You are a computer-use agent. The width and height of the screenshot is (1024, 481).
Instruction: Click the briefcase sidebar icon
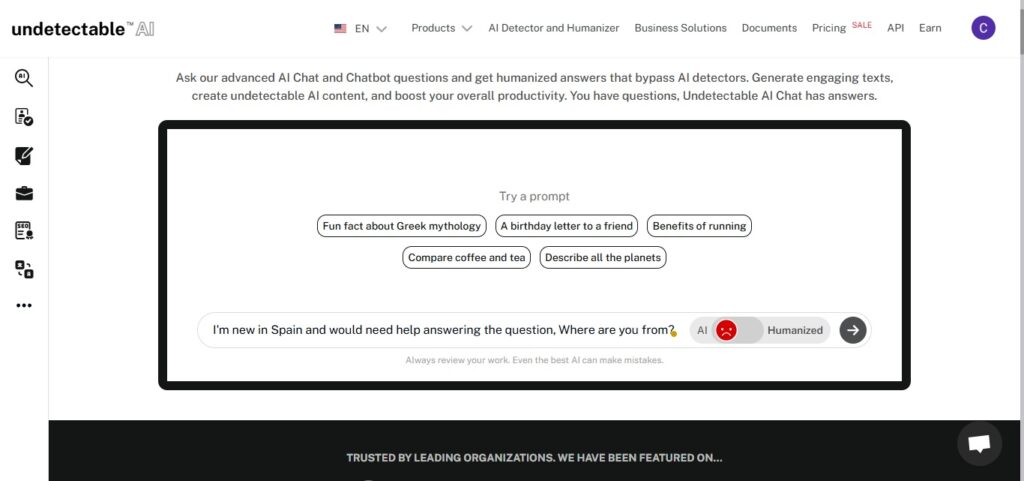click(x=24, y=193)
